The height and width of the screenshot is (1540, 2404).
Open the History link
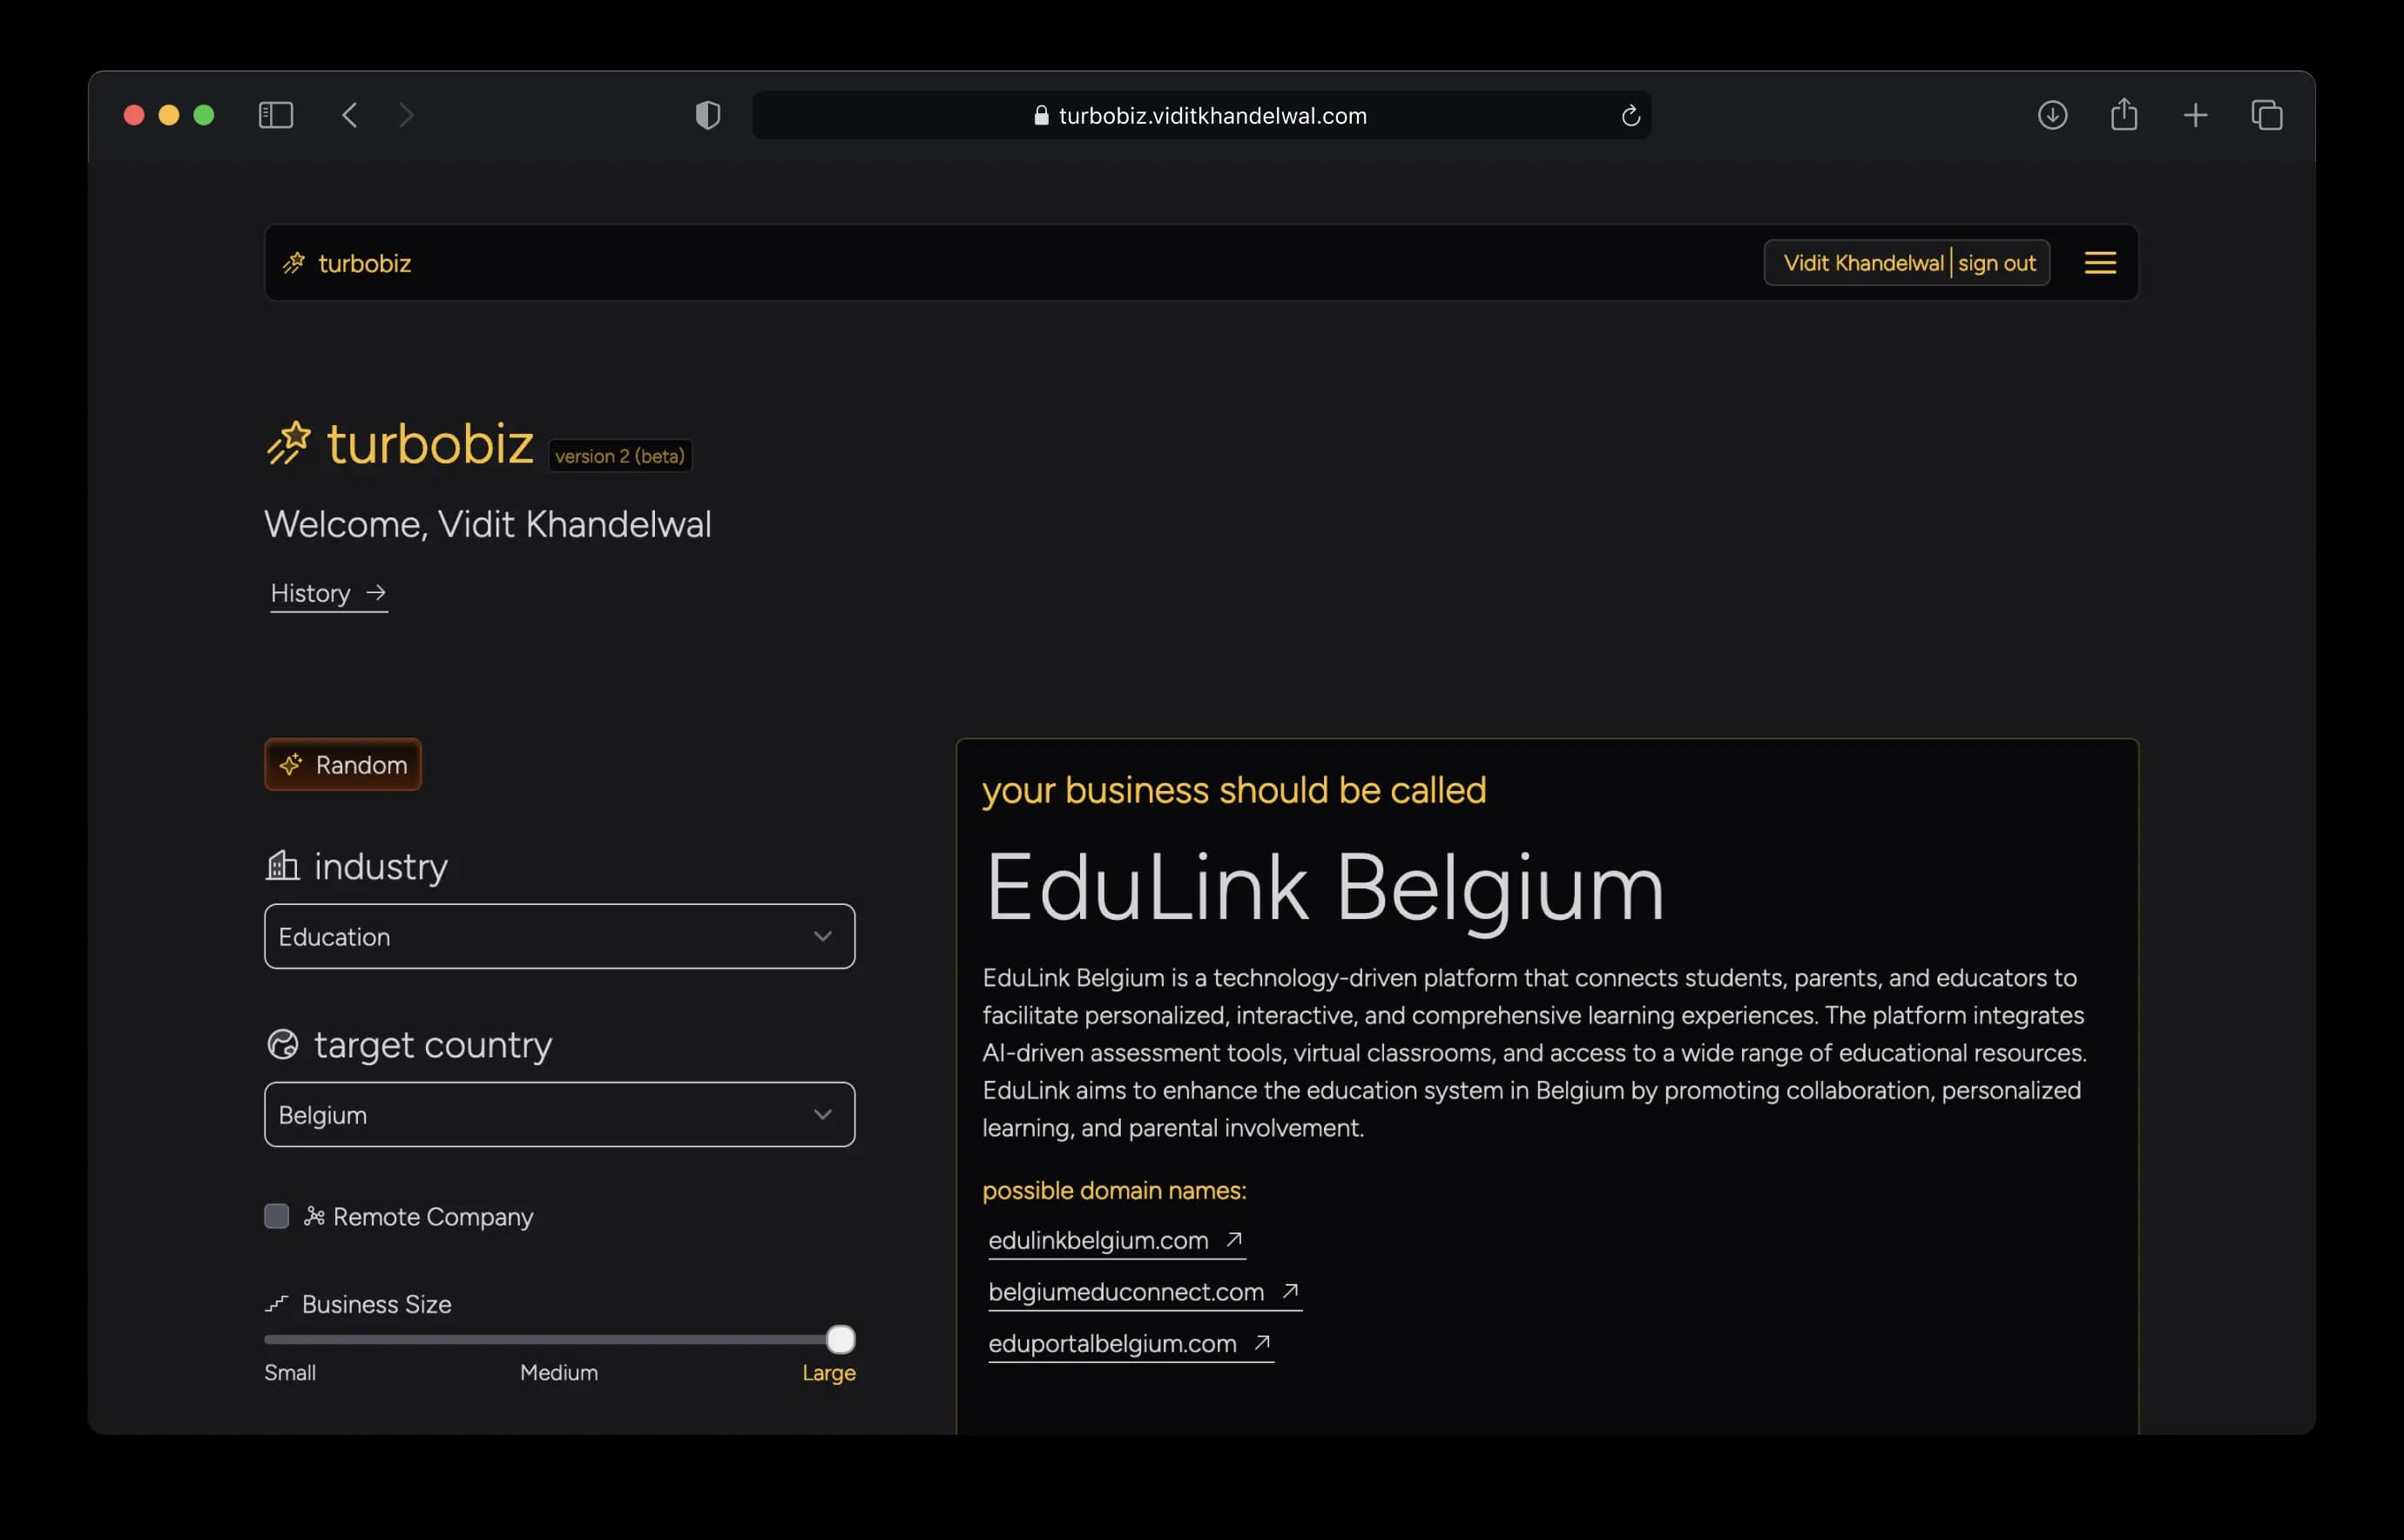pyautogui.click(x=311, y=593)
